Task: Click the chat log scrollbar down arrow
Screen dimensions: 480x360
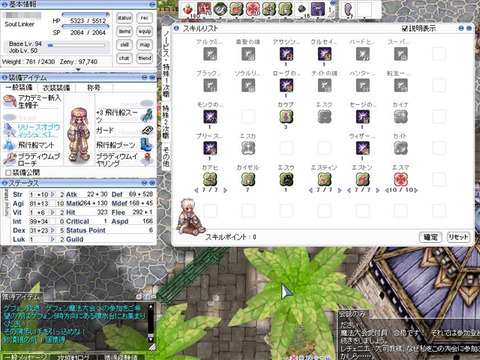Action: pos(151,339)
